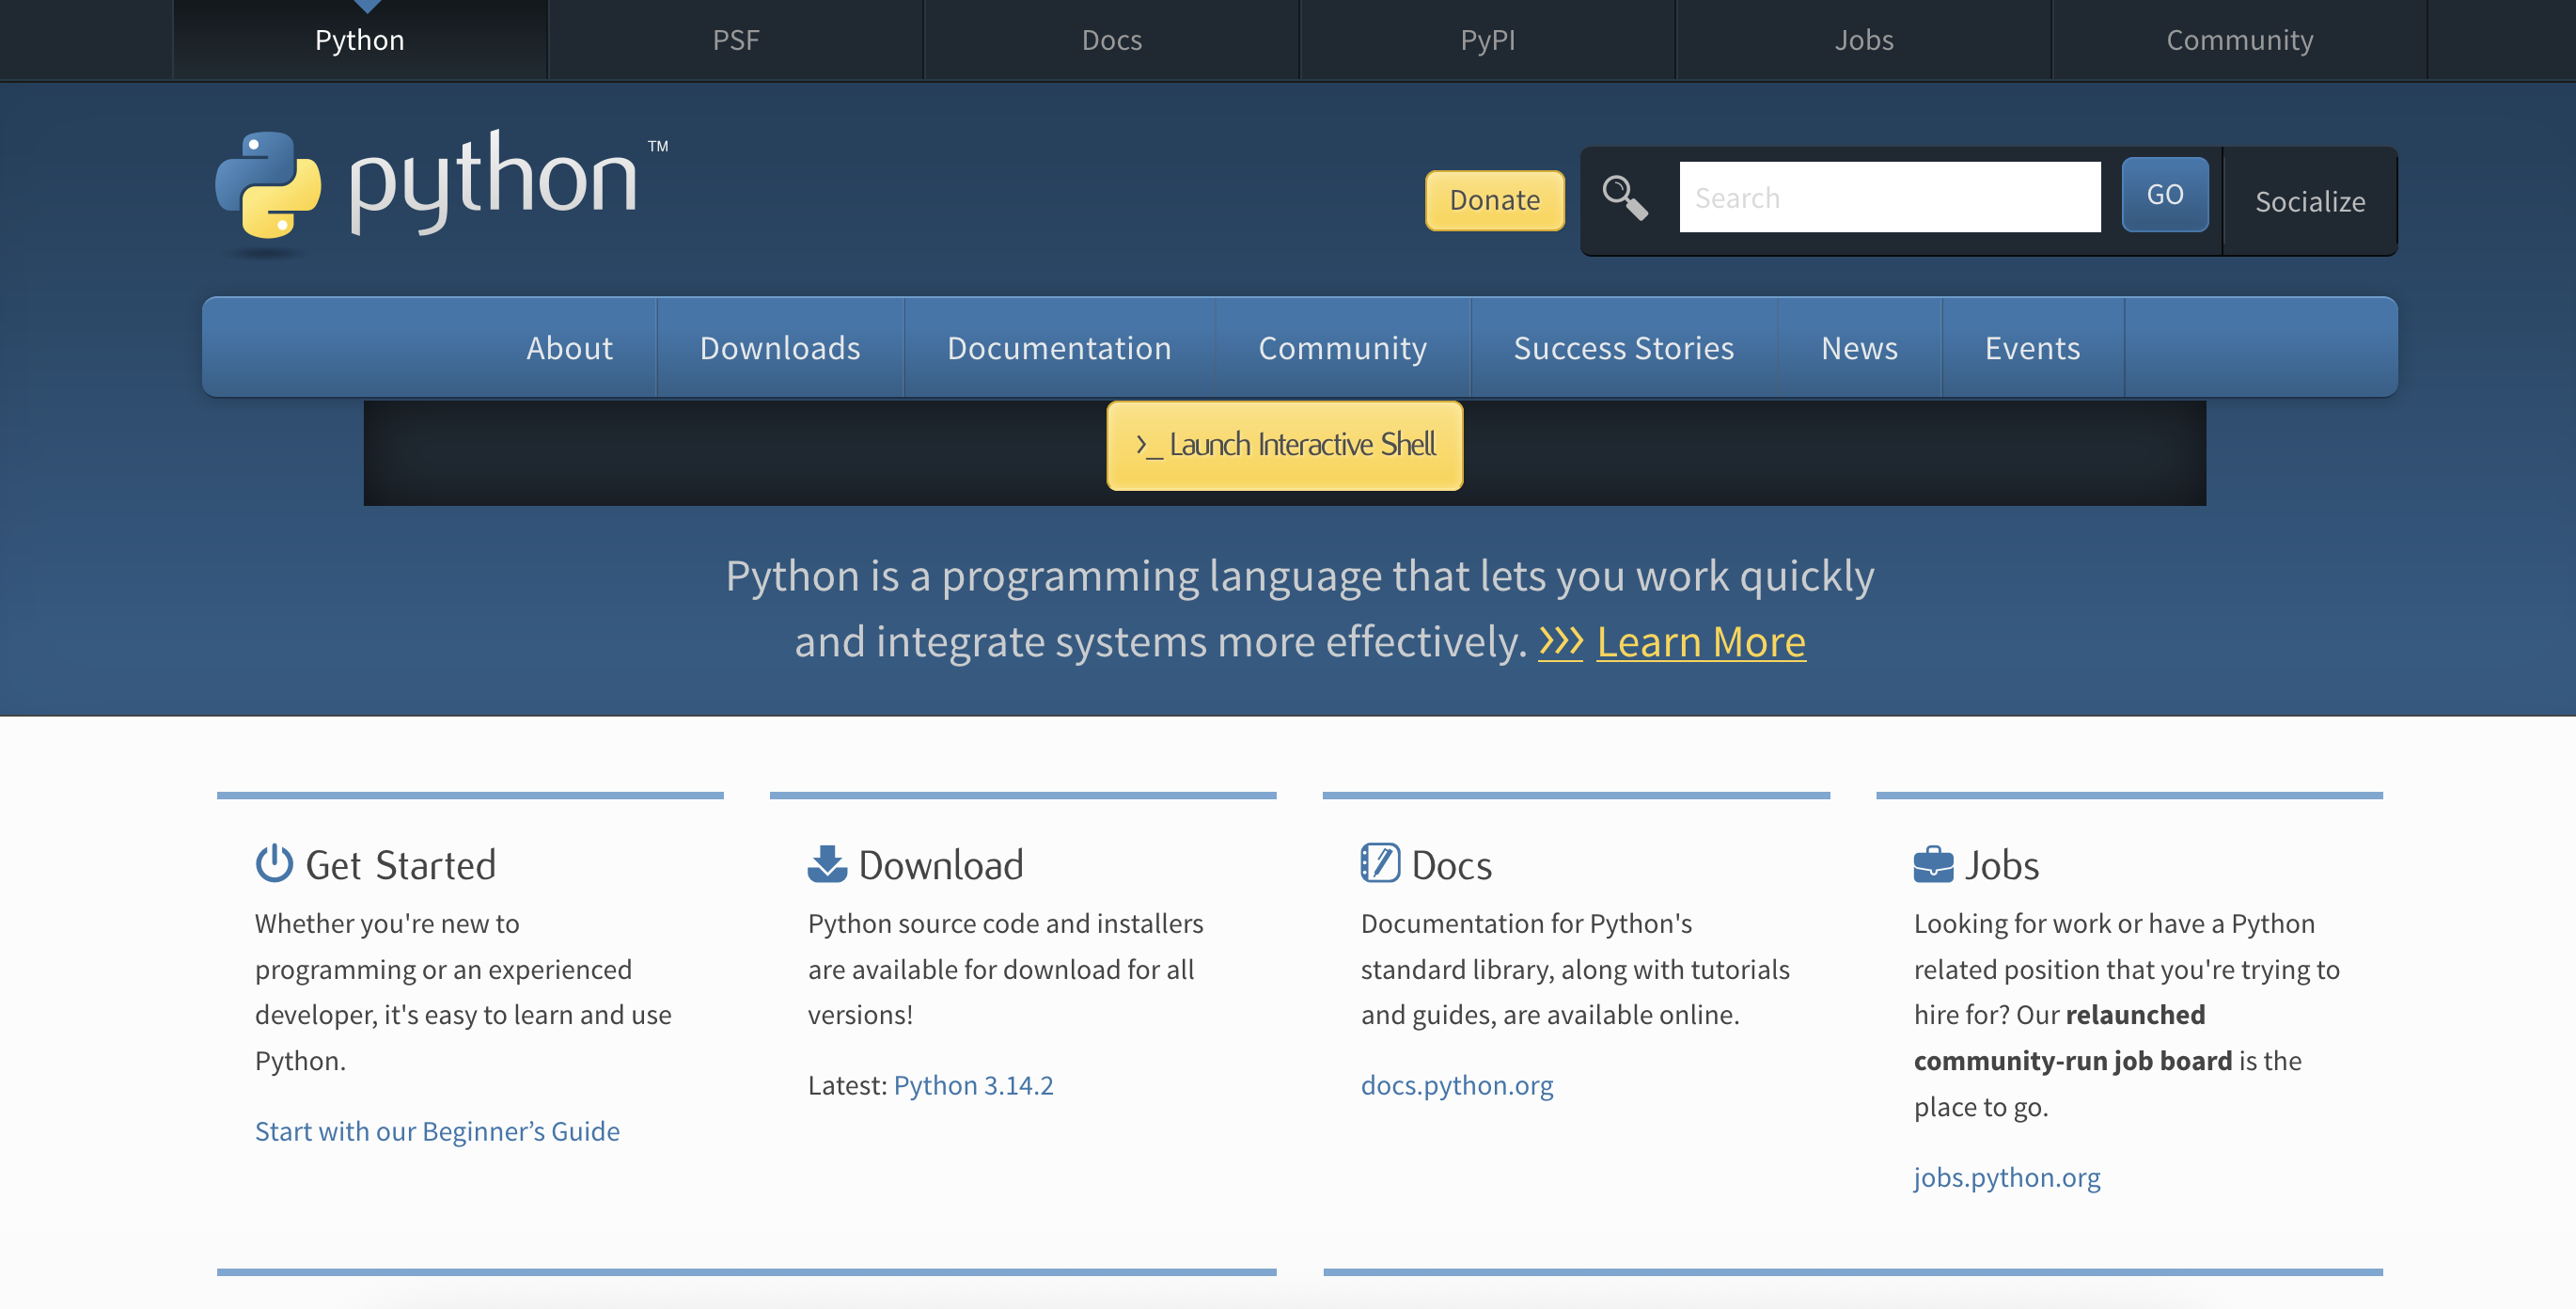Launch the Interactive Shell

point(1285,445)
